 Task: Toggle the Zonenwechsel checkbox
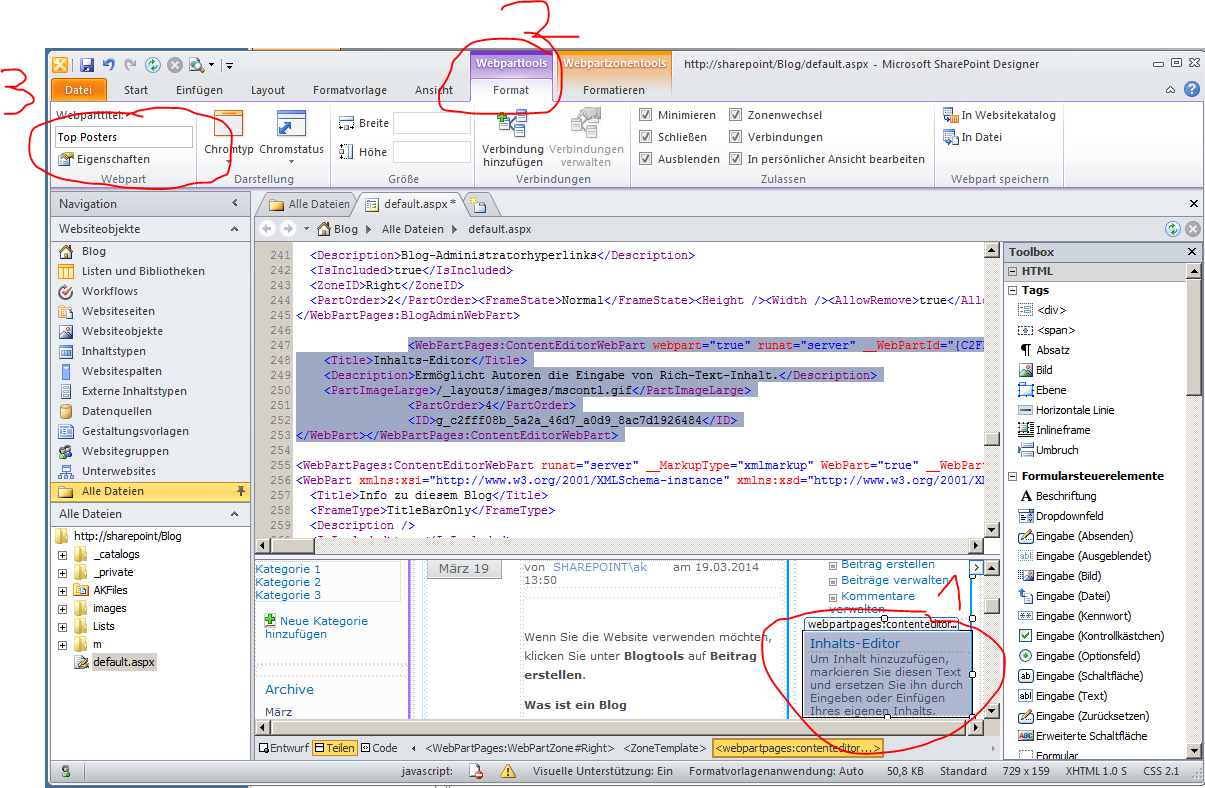[x=735, y=115]
